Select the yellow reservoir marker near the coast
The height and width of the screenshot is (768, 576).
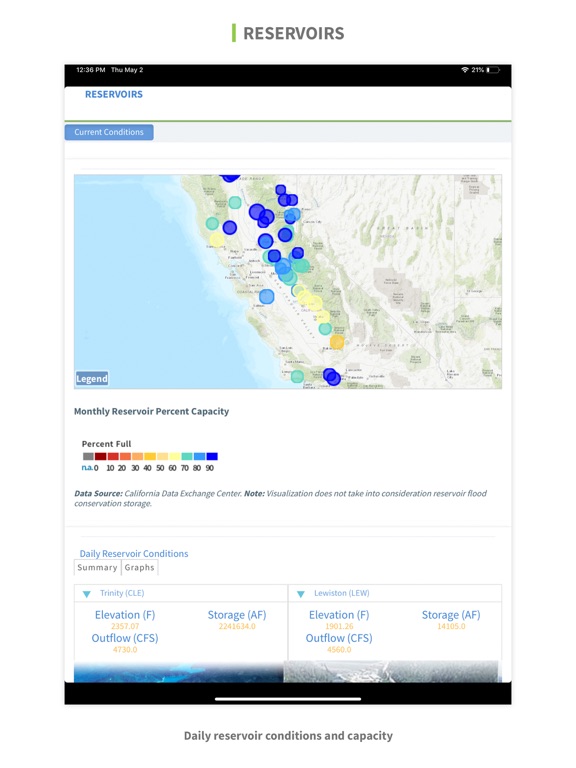(x=216, y=240)
